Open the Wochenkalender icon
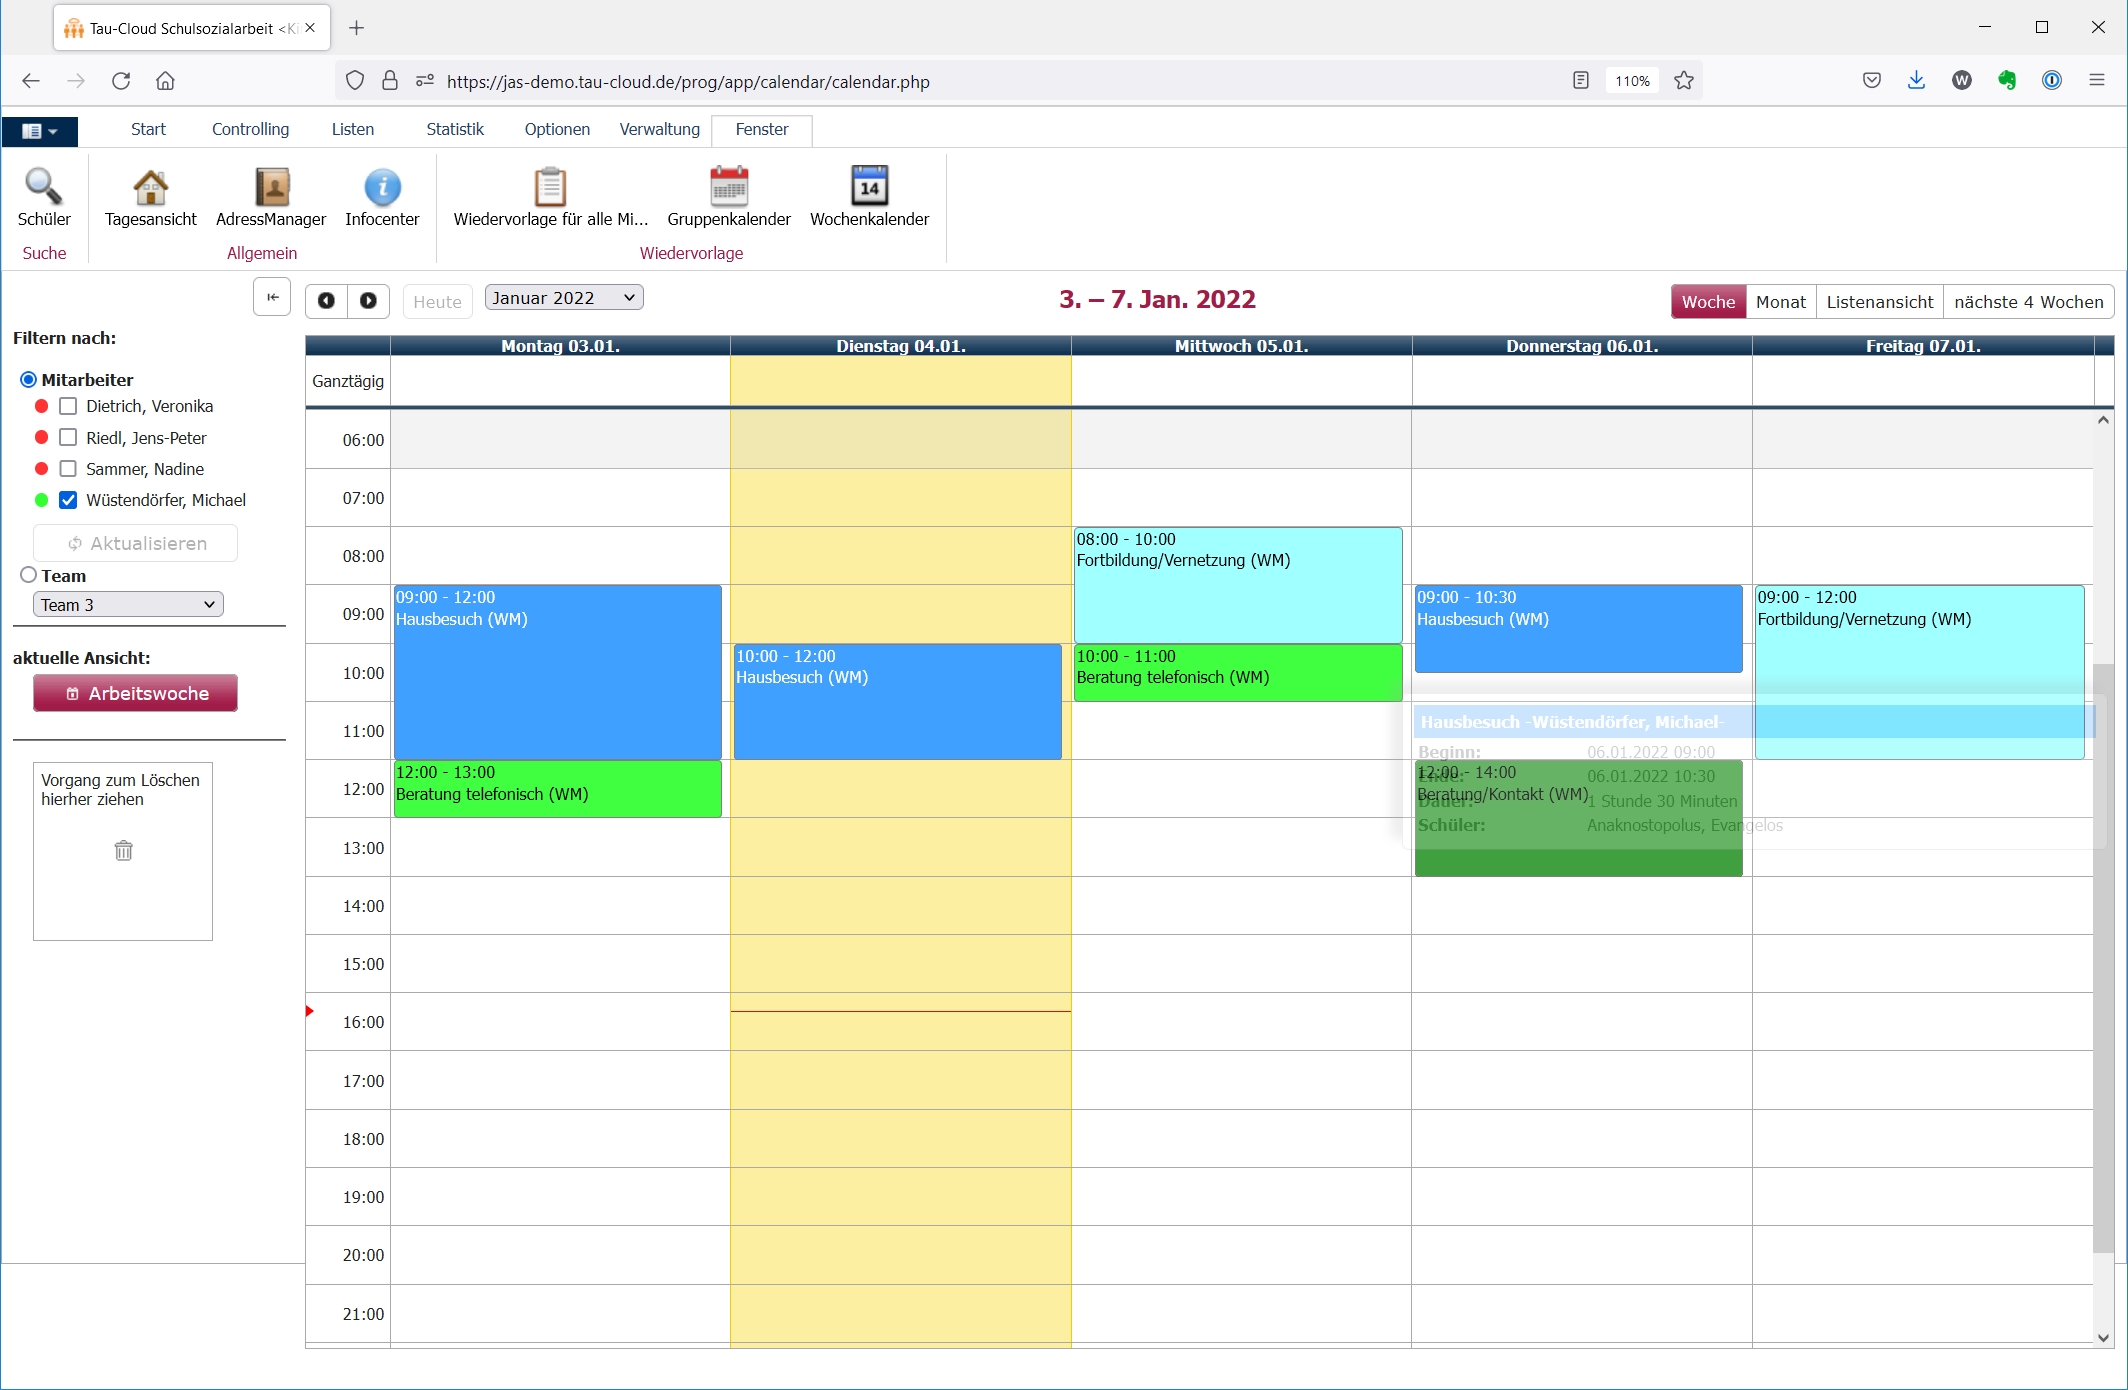 click(869, 187)
